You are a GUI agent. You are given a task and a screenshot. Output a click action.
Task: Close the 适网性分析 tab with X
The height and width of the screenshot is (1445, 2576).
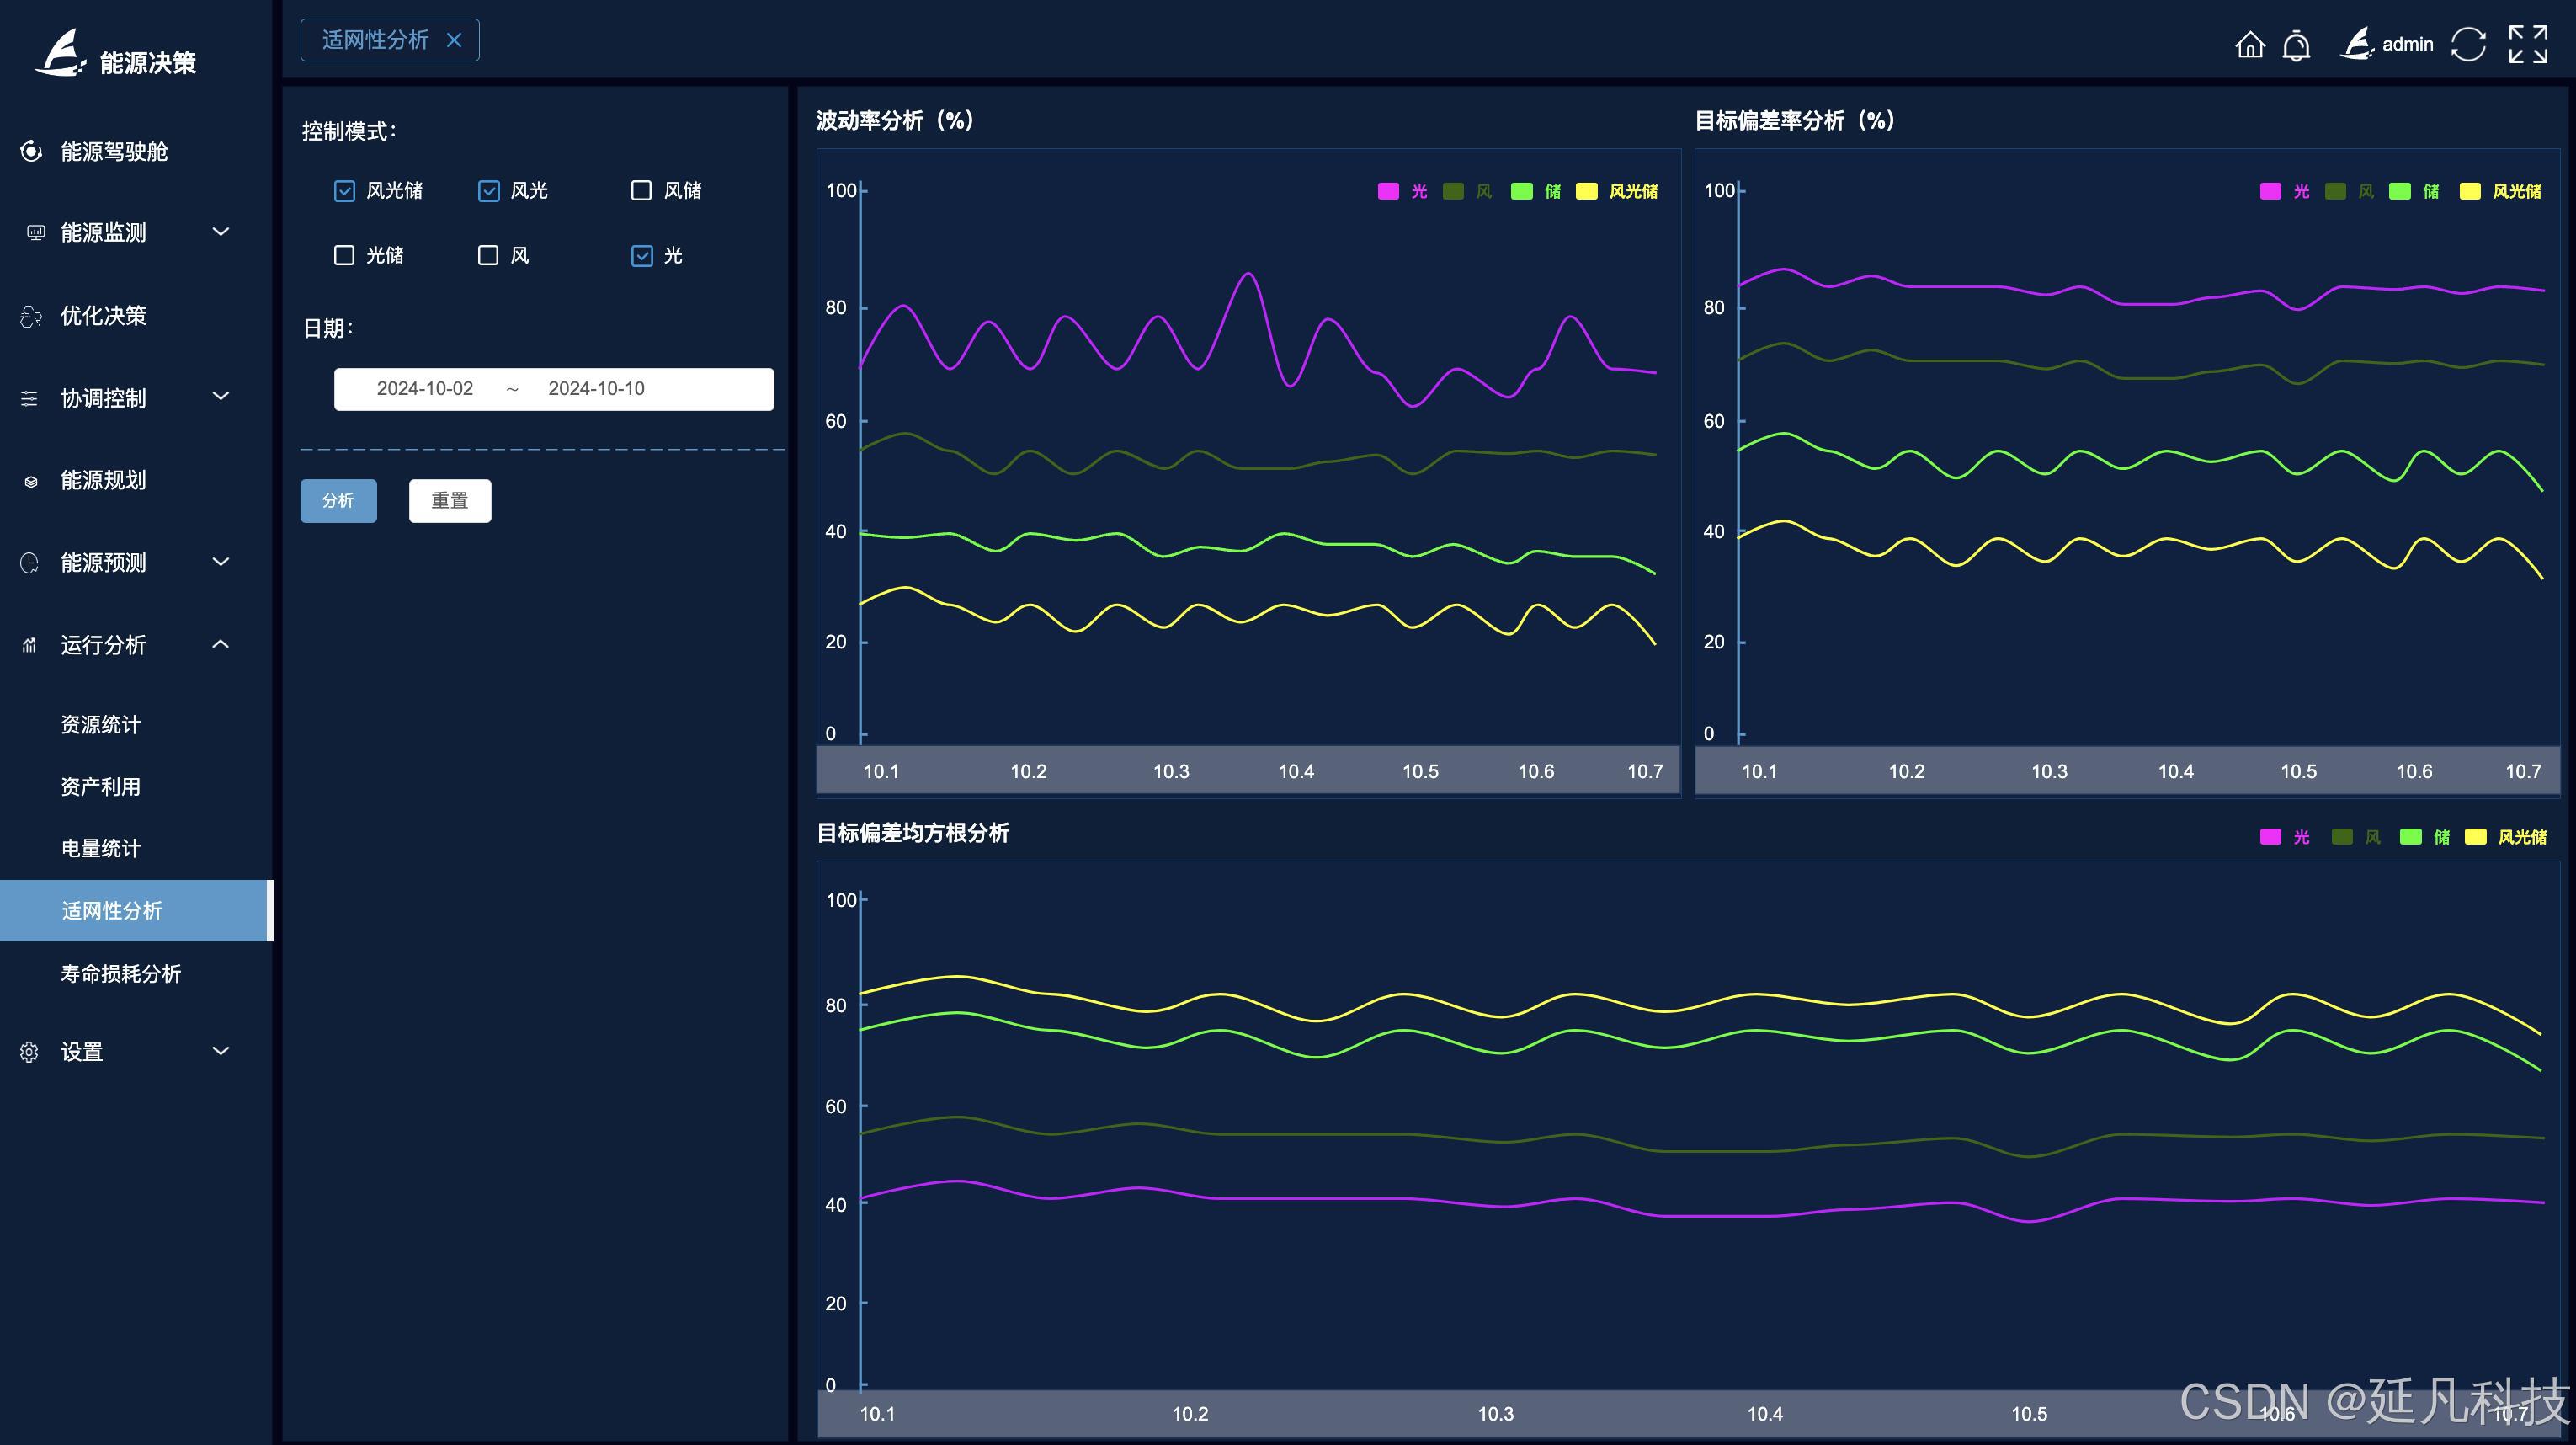tap(454, 40)
